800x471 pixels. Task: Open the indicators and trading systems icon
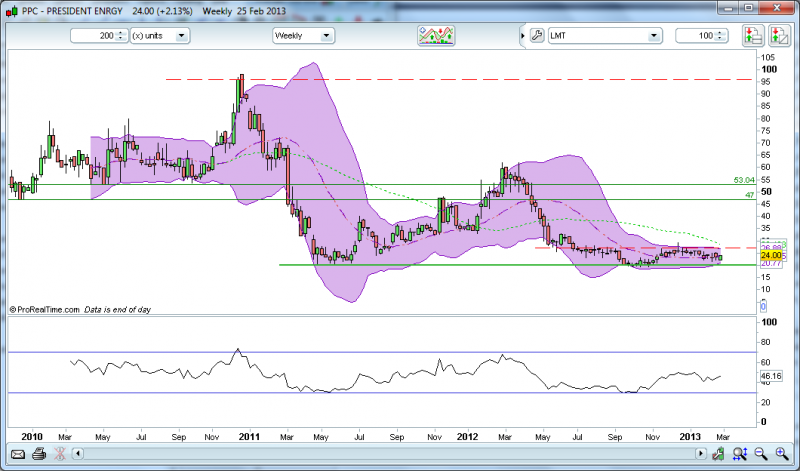coord(436,36)
